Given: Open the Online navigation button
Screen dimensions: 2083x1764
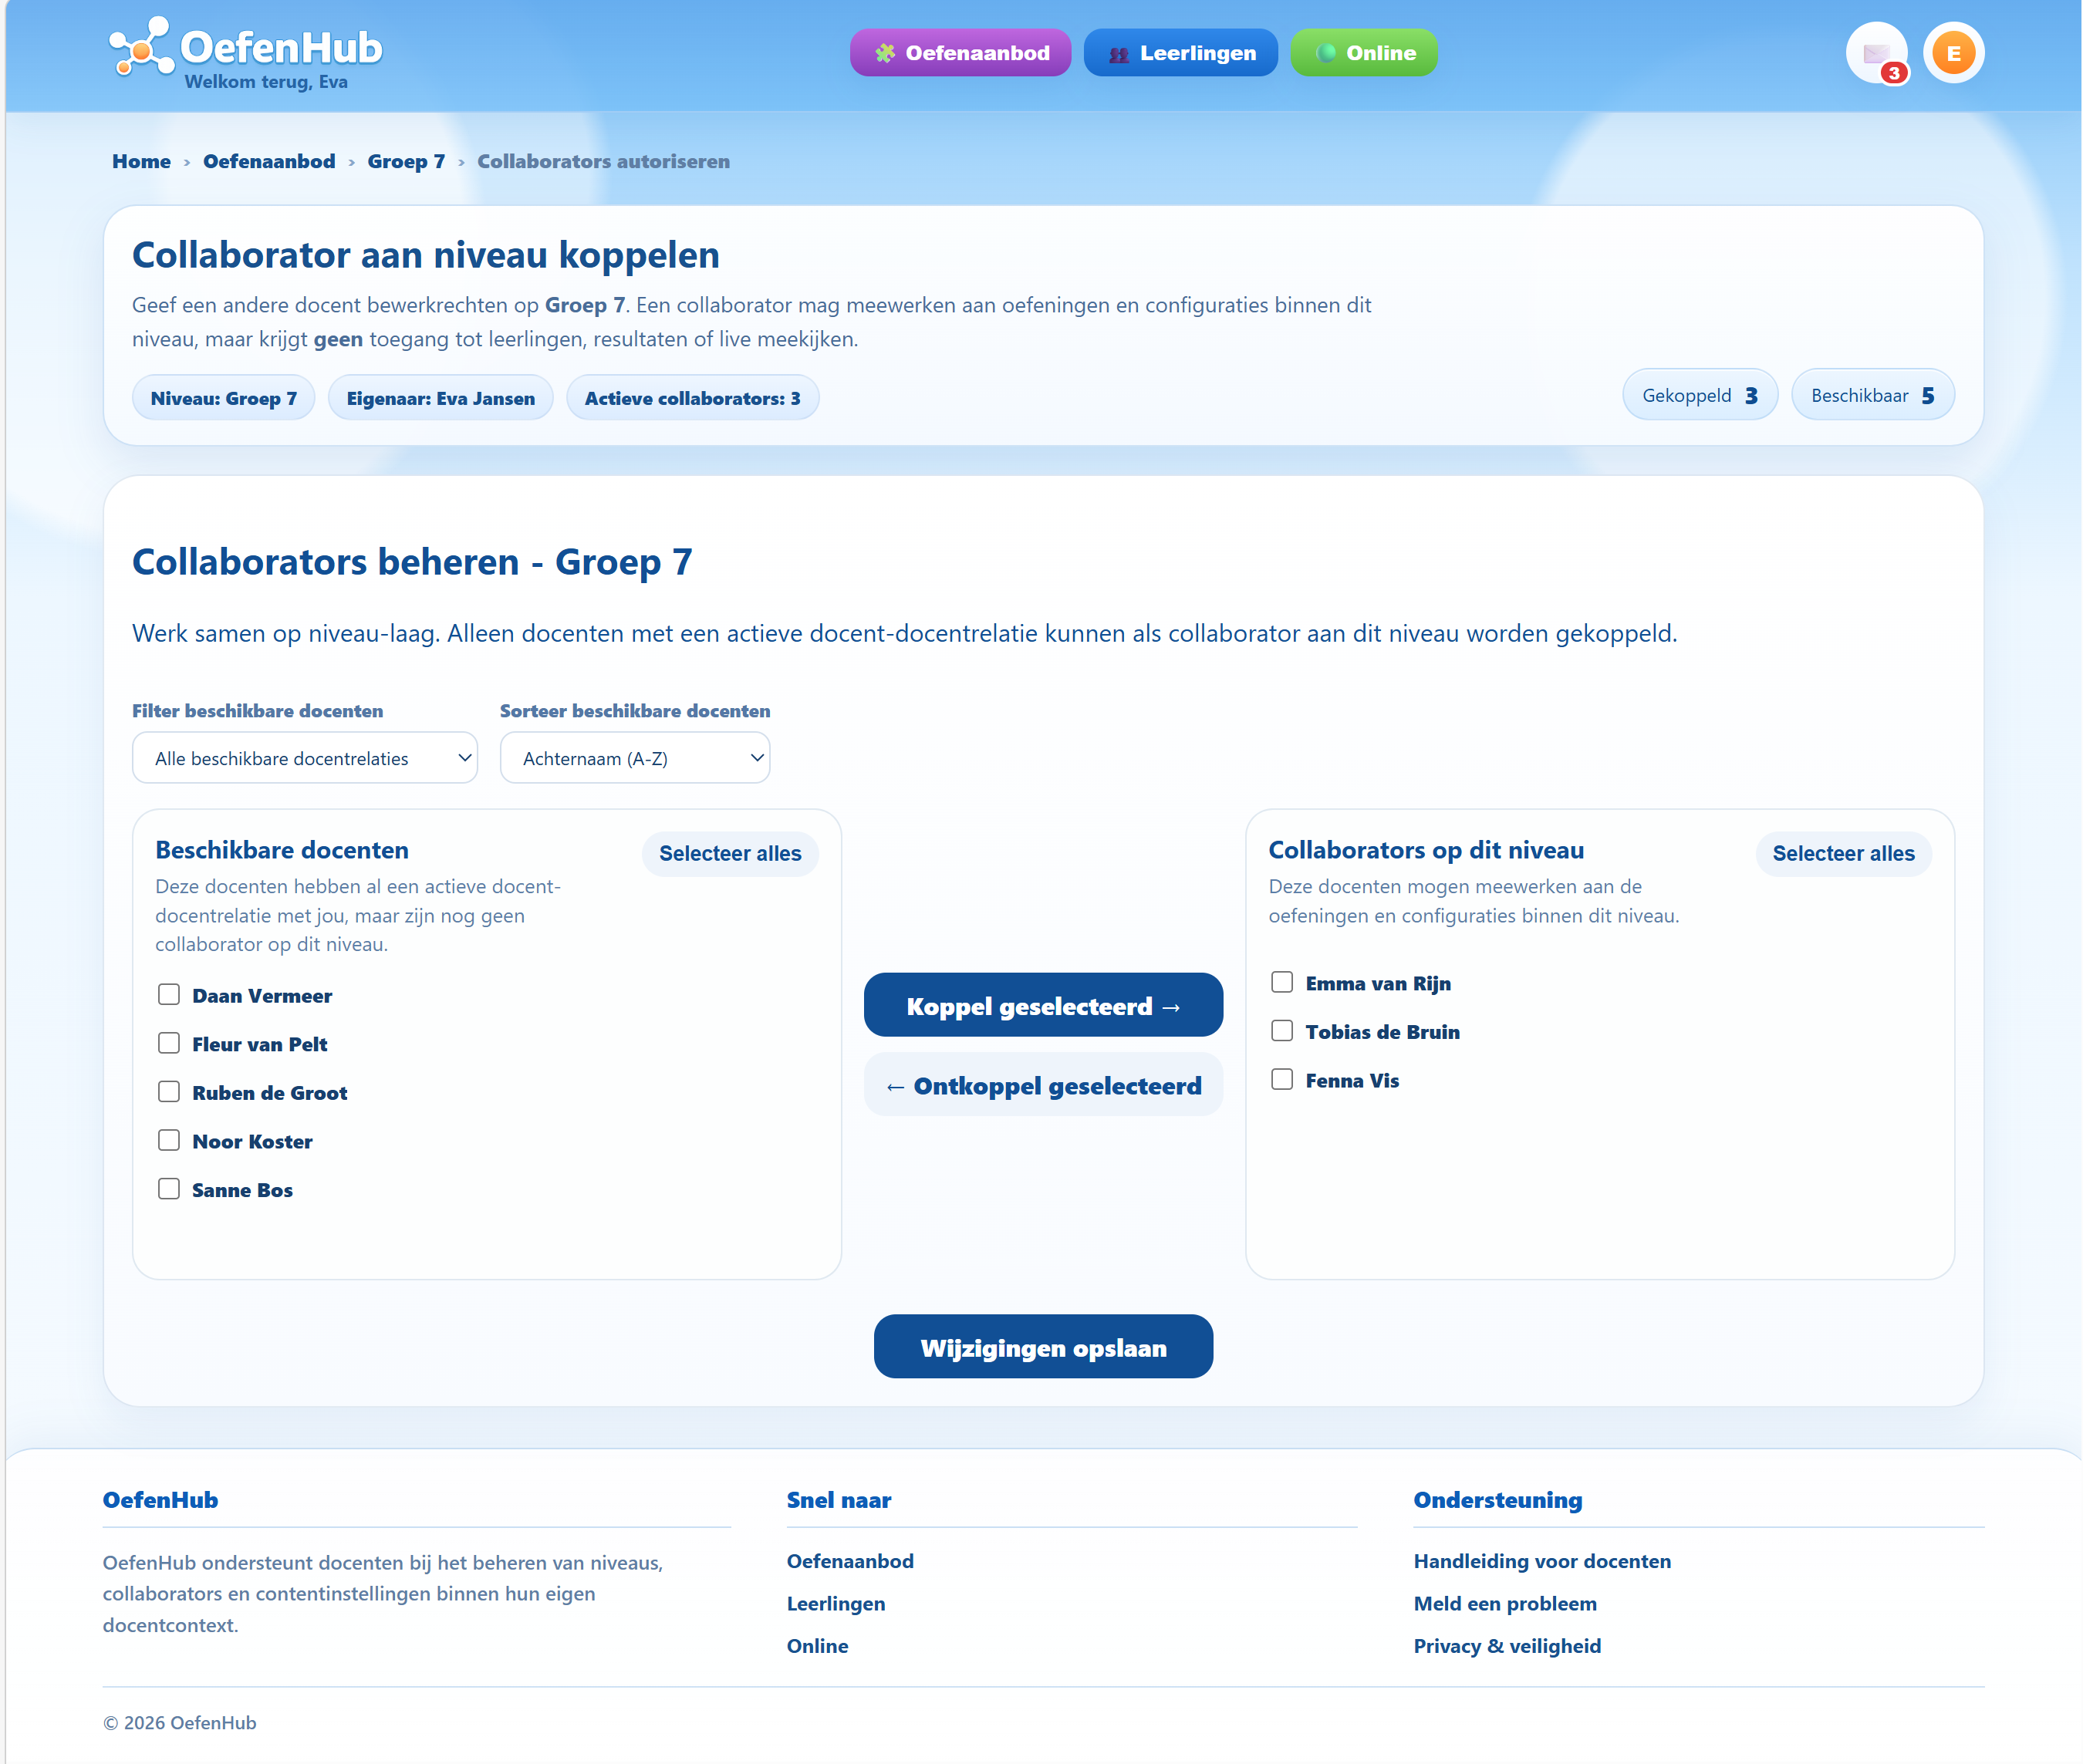Looking at the screenshot, I should point(1363,53).
